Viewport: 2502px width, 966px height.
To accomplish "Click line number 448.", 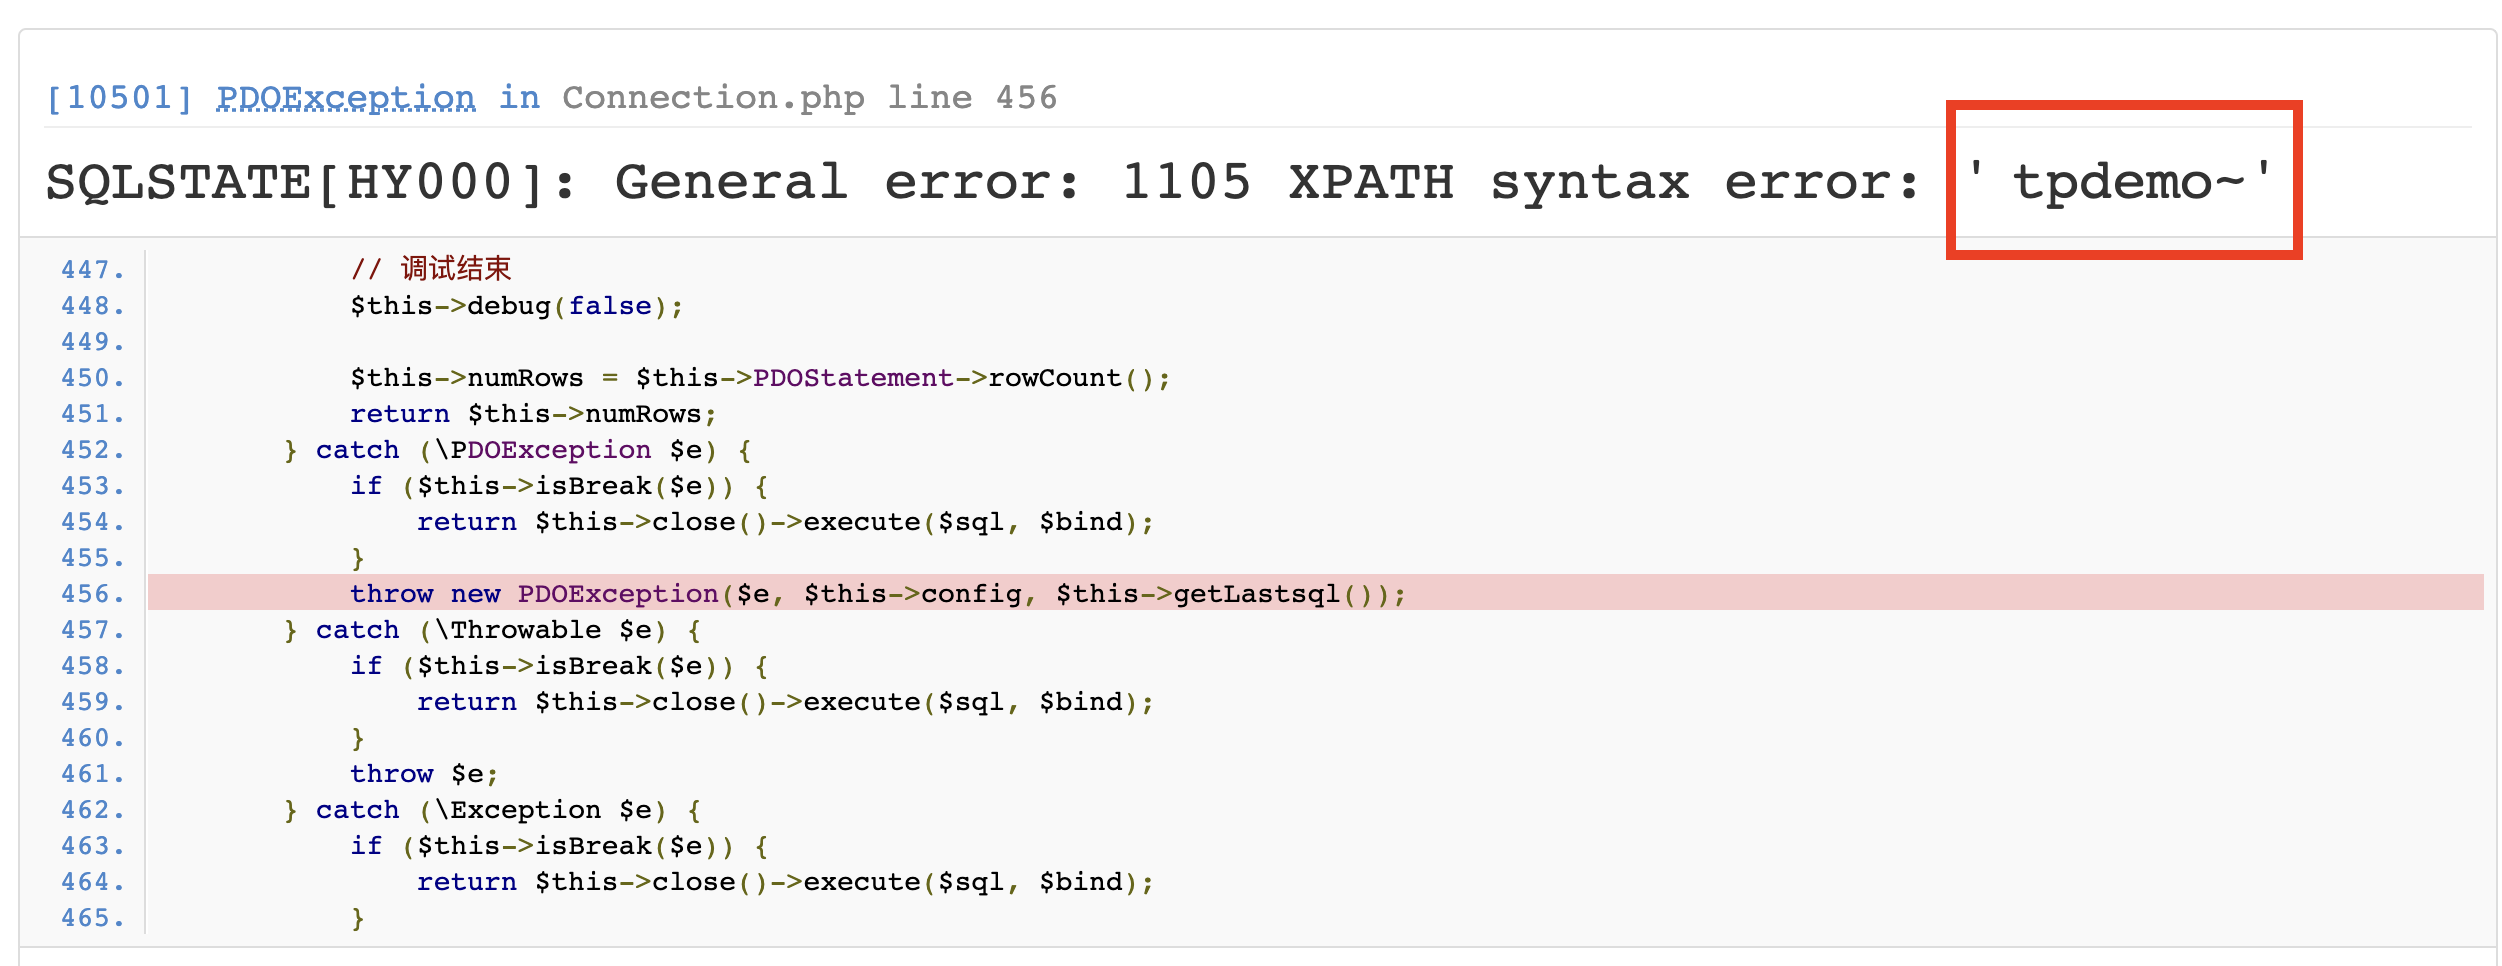I will tap(92, 306).
